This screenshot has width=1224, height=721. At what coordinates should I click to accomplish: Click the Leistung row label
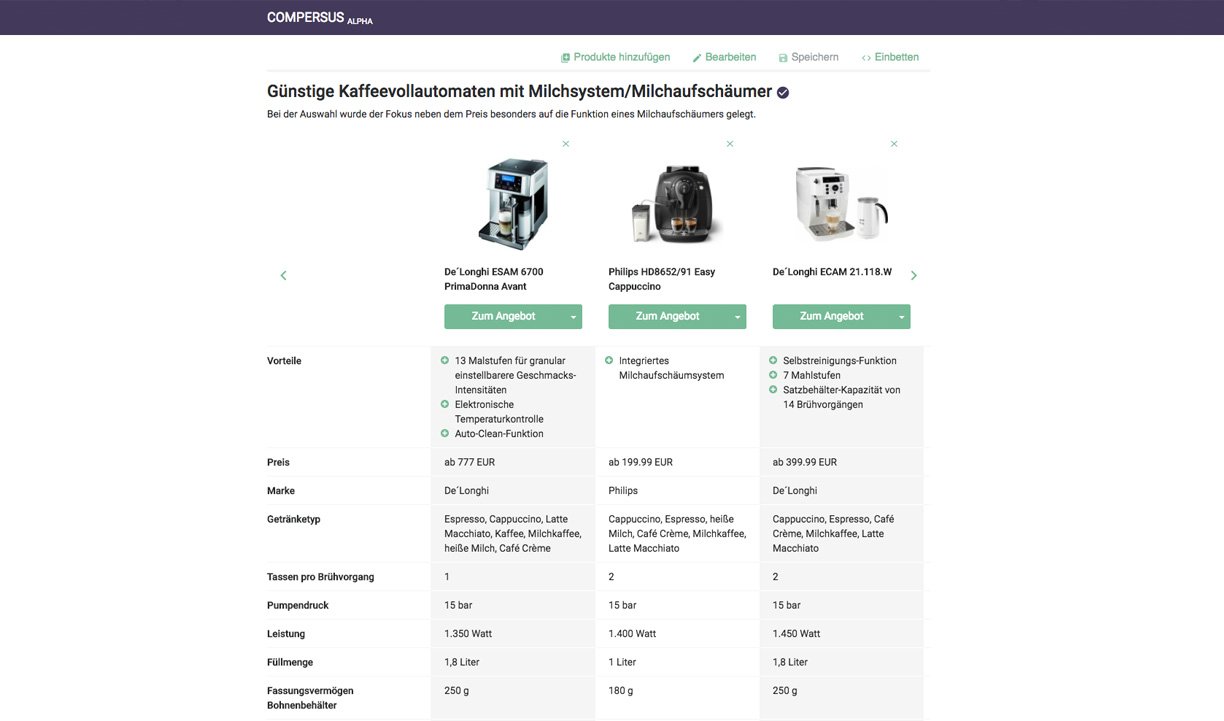(x=286, y=634)
